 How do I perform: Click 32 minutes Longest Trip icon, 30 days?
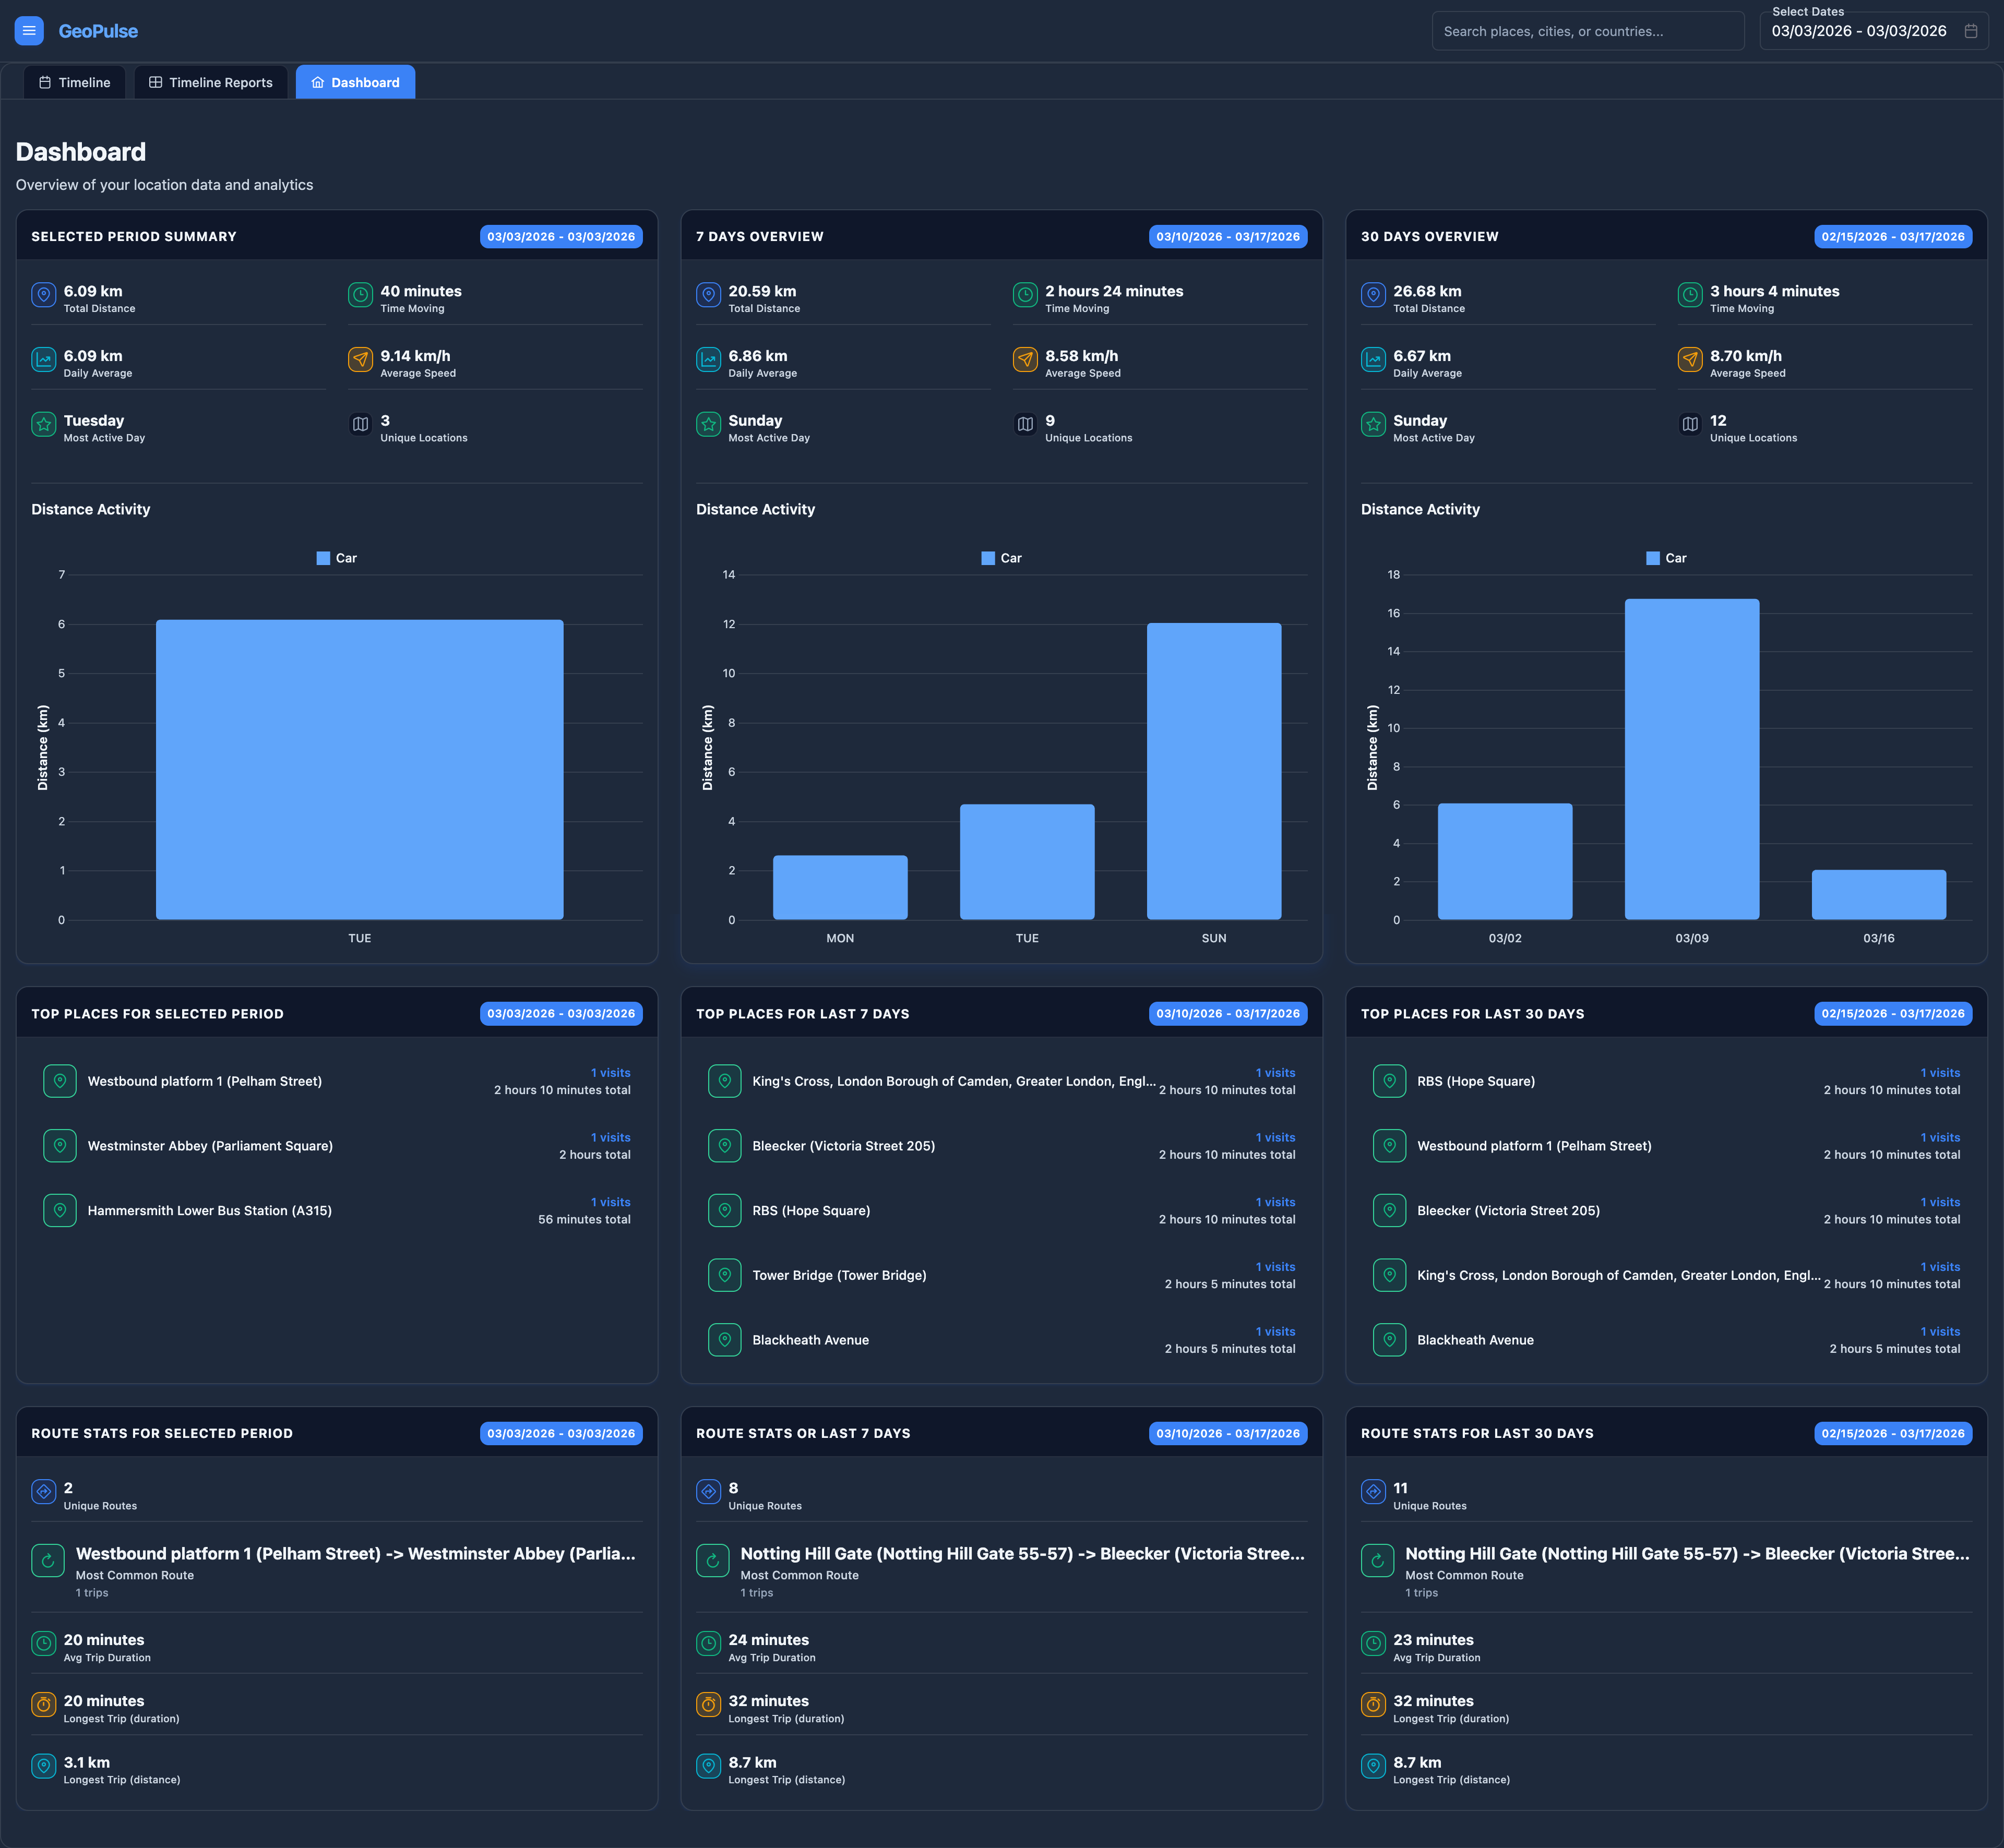click(1373, 1704)
